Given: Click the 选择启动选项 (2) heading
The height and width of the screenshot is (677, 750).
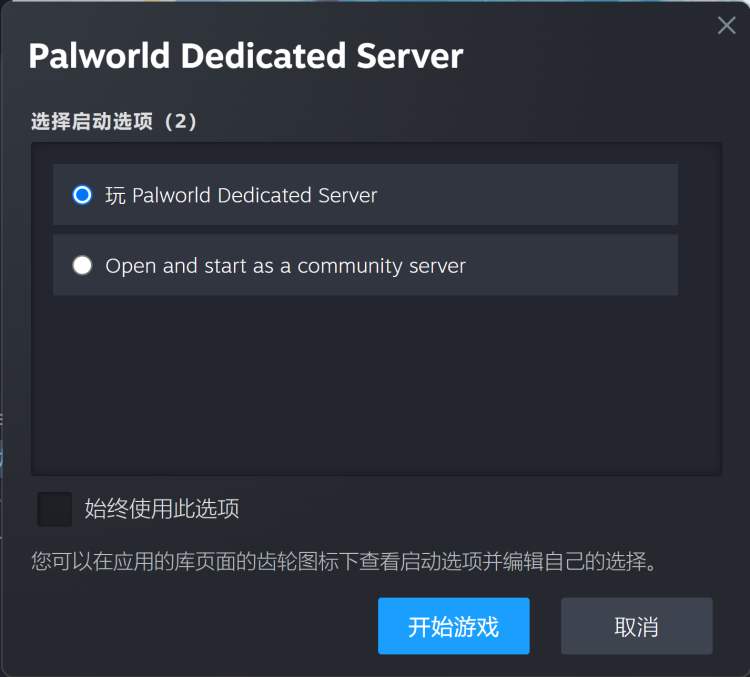Looking at the screenshot, I should (x=114, y=121).
